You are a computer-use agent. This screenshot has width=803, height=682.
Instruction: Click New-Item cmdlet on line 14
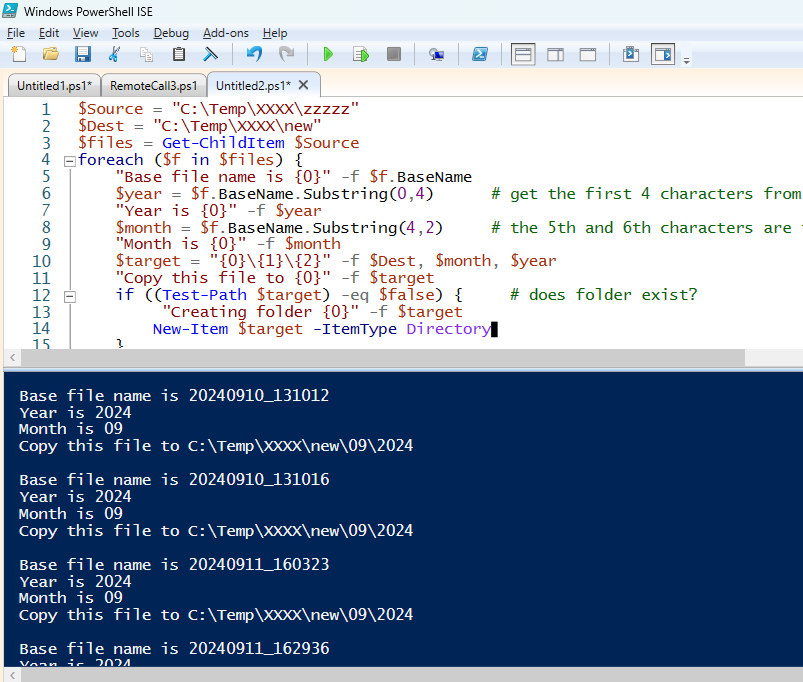click(191, 329)
